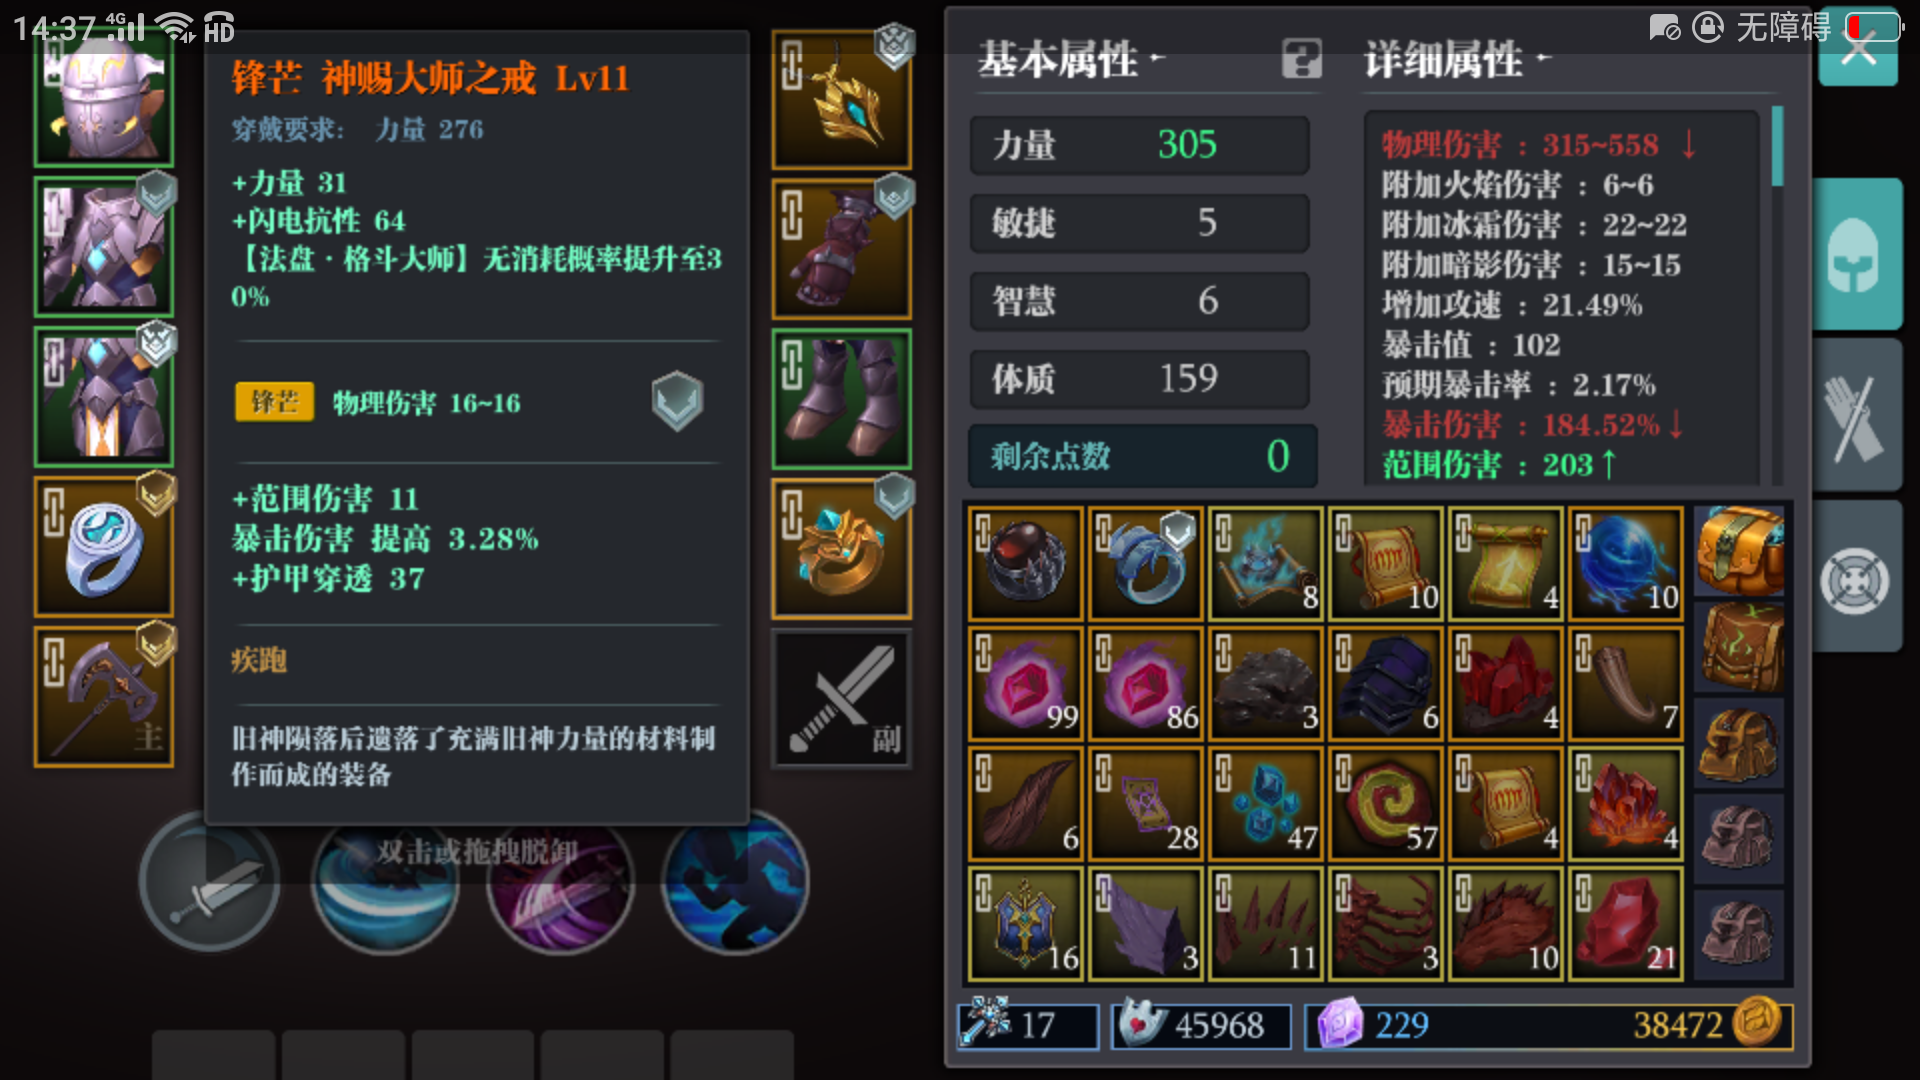This screenshot has height=1080, width=1920.
Task: Click the 力量 305 attribute field
Action: click(1139, 145)
